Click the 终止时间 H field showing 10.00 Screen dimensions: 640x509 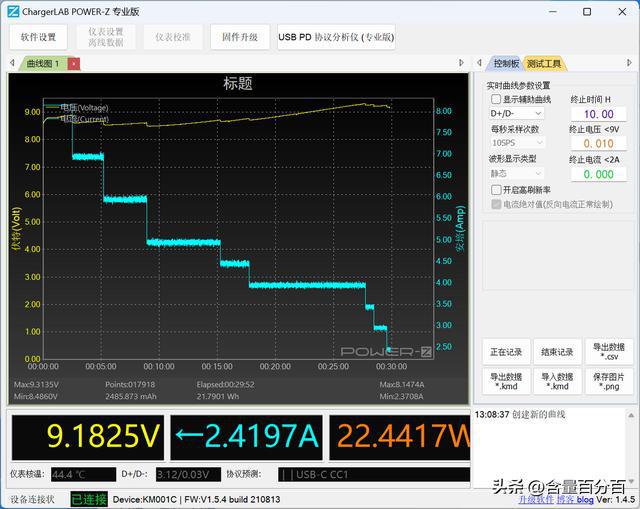(x=598, y=114)
